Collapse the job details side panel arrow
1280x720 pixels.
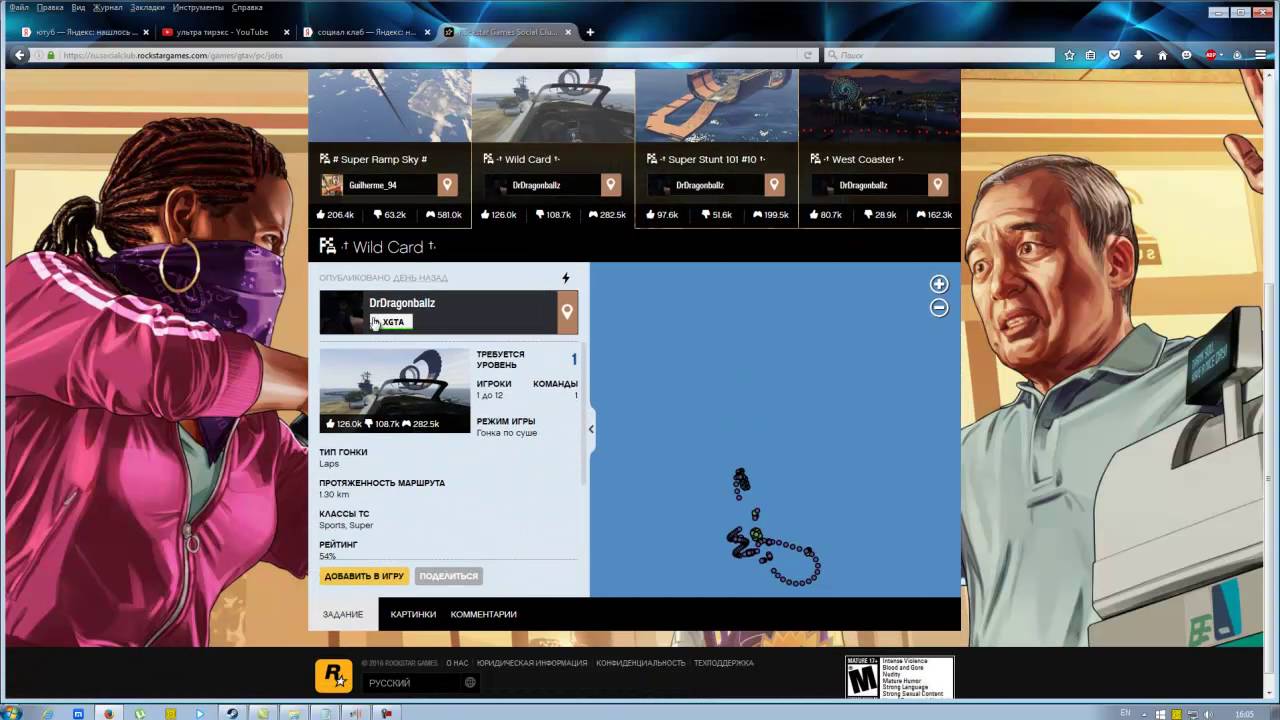(591, 429)
